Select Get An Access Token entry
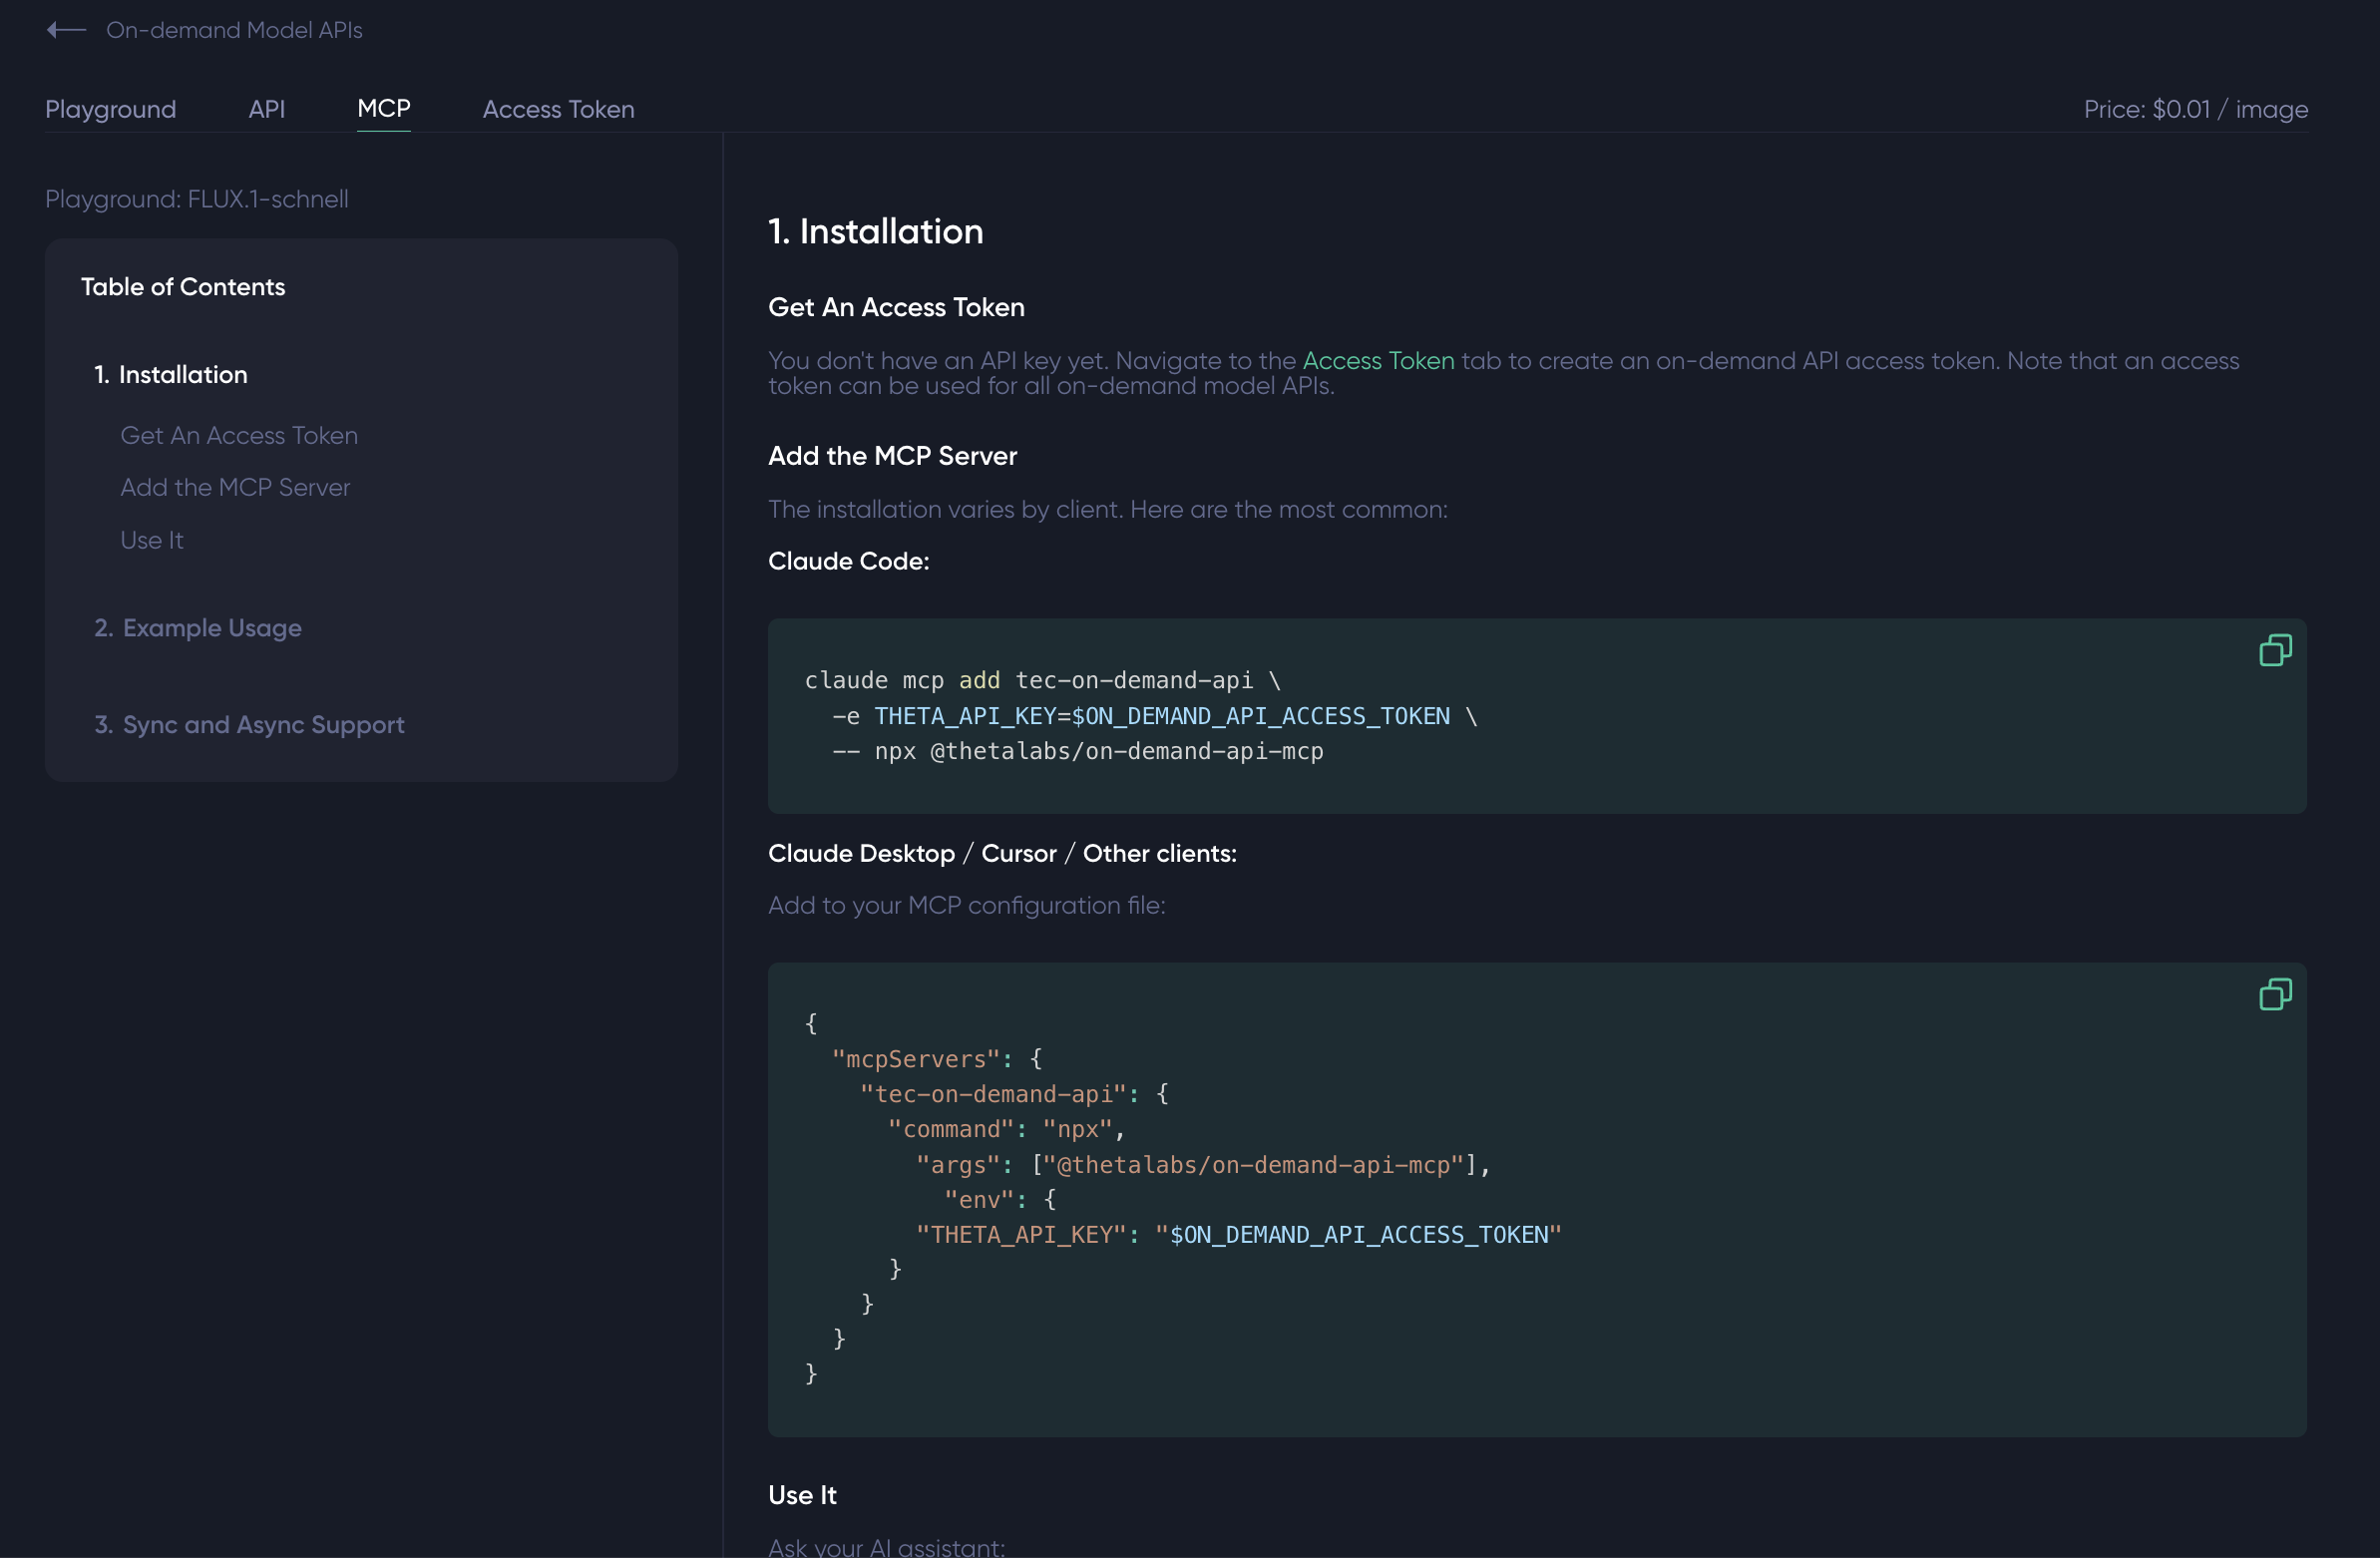Image resolution: width=2380 pixels, height=1558 pixels. point(239,436)
